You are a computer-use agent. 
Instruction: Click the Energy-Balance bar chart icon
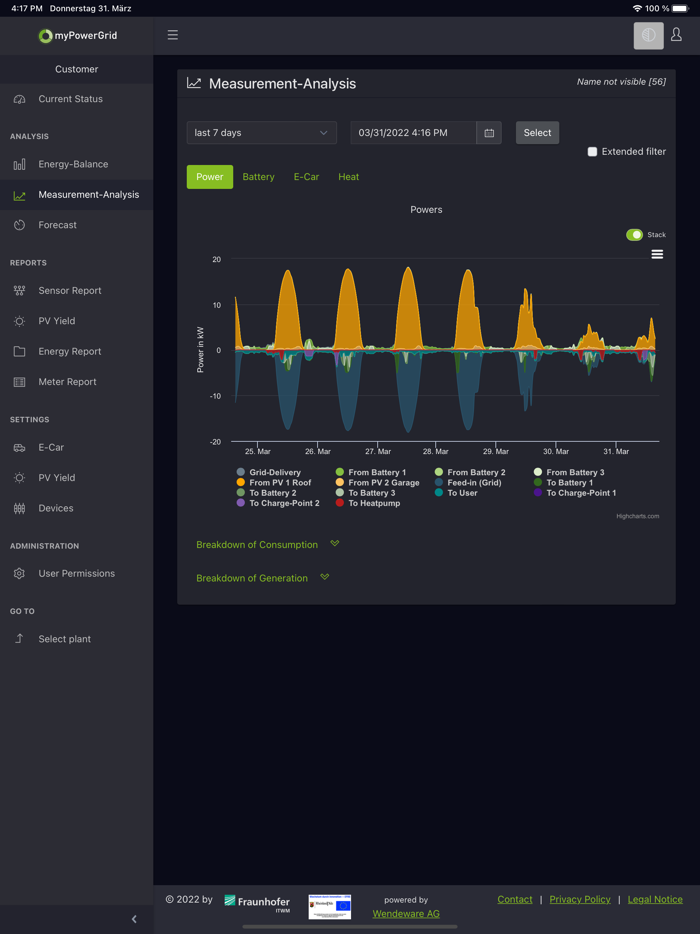[x=20, y=164]
